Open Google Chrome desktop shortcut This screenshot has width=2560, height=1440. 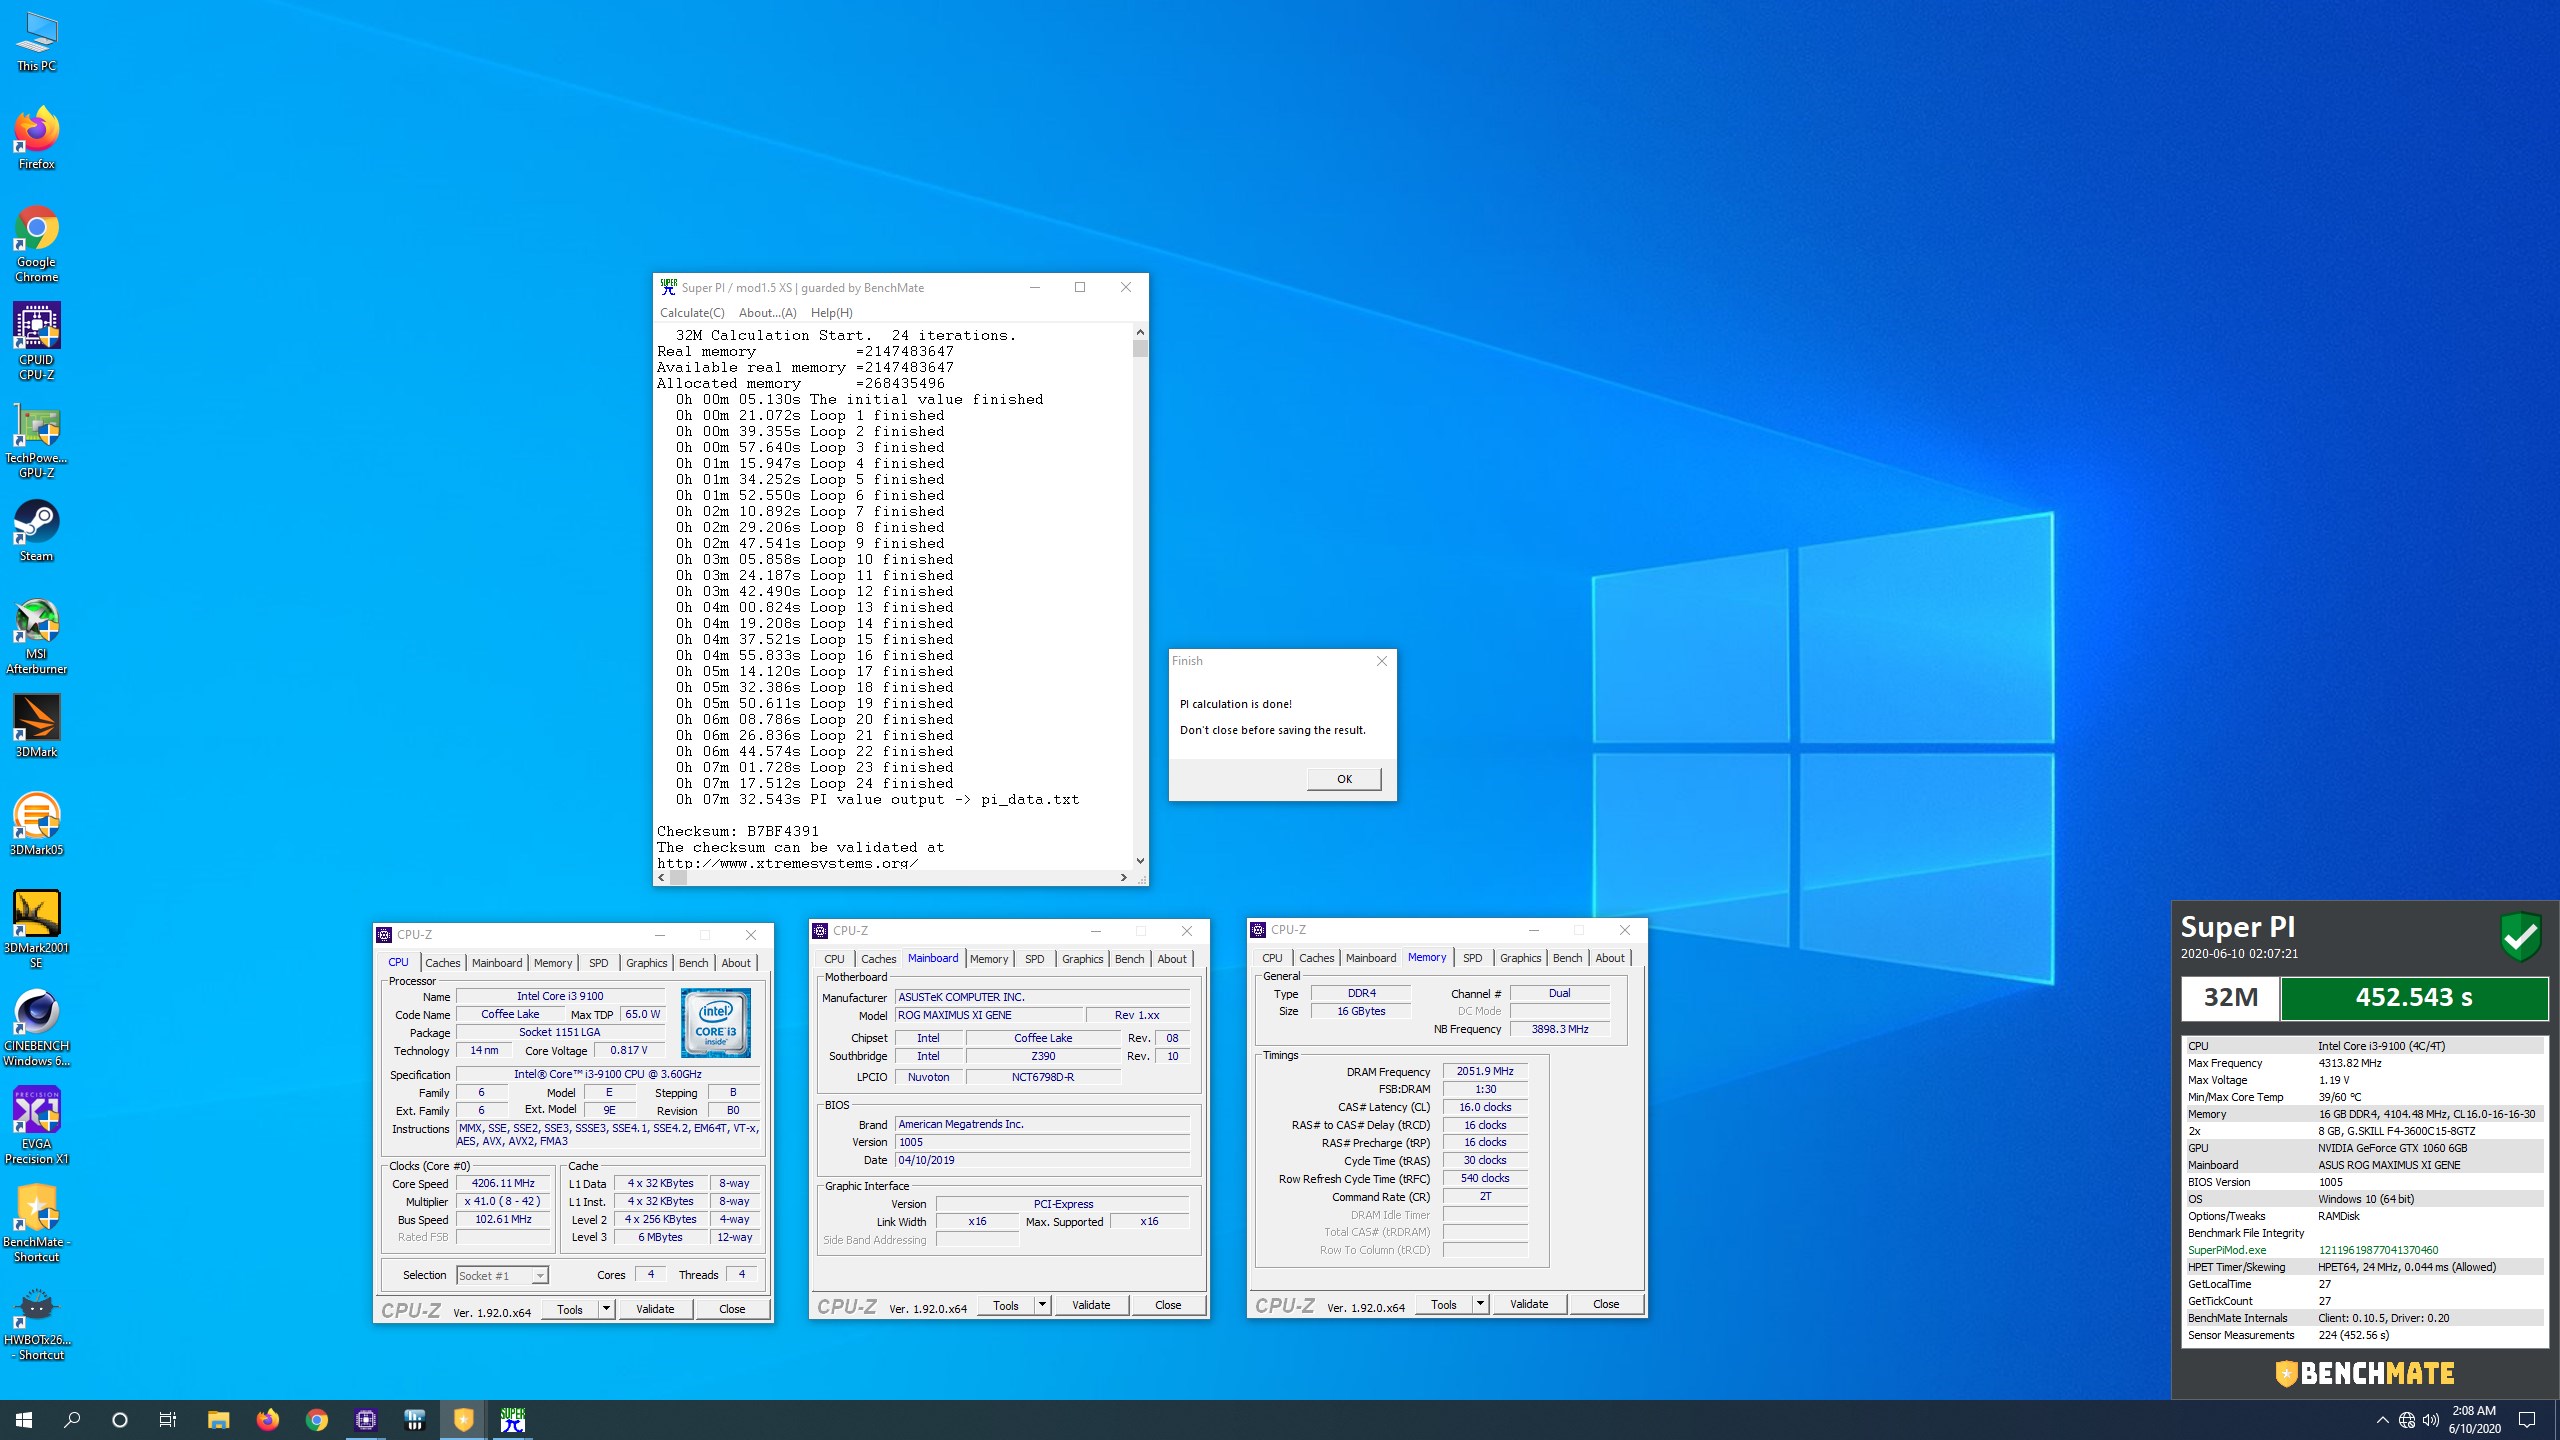point(37,244)
